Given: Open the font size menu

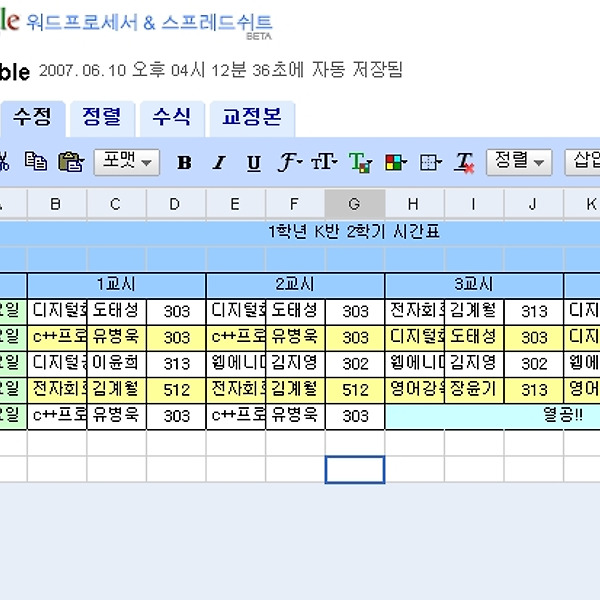Looking at the screenshot, I should tap(324, 163).
